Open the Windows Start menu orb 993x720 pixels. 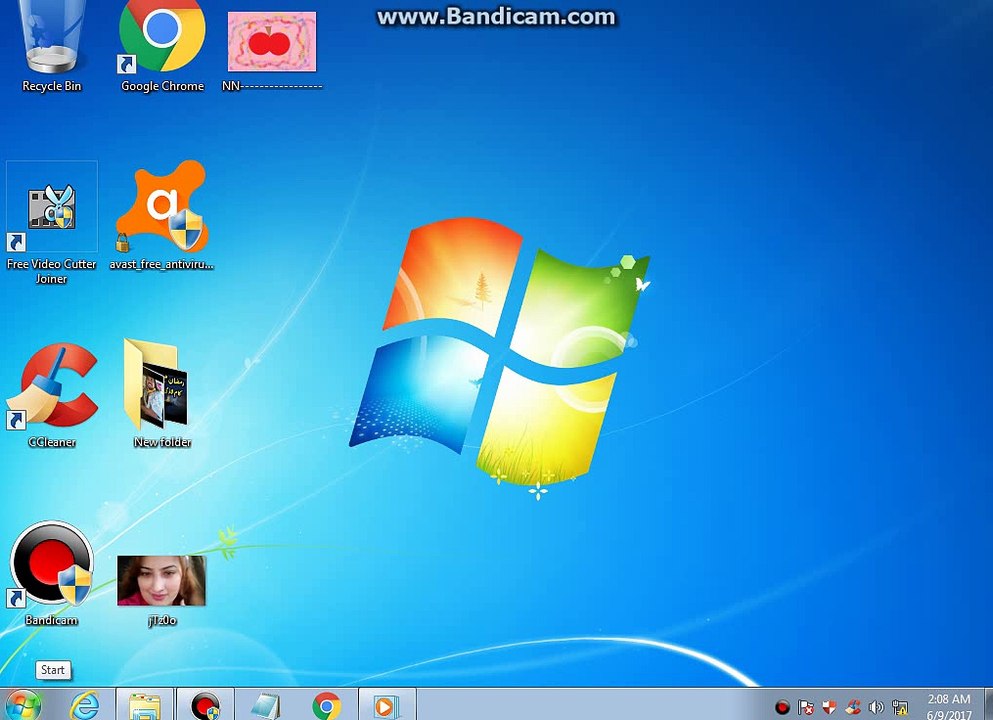[23, 705]
